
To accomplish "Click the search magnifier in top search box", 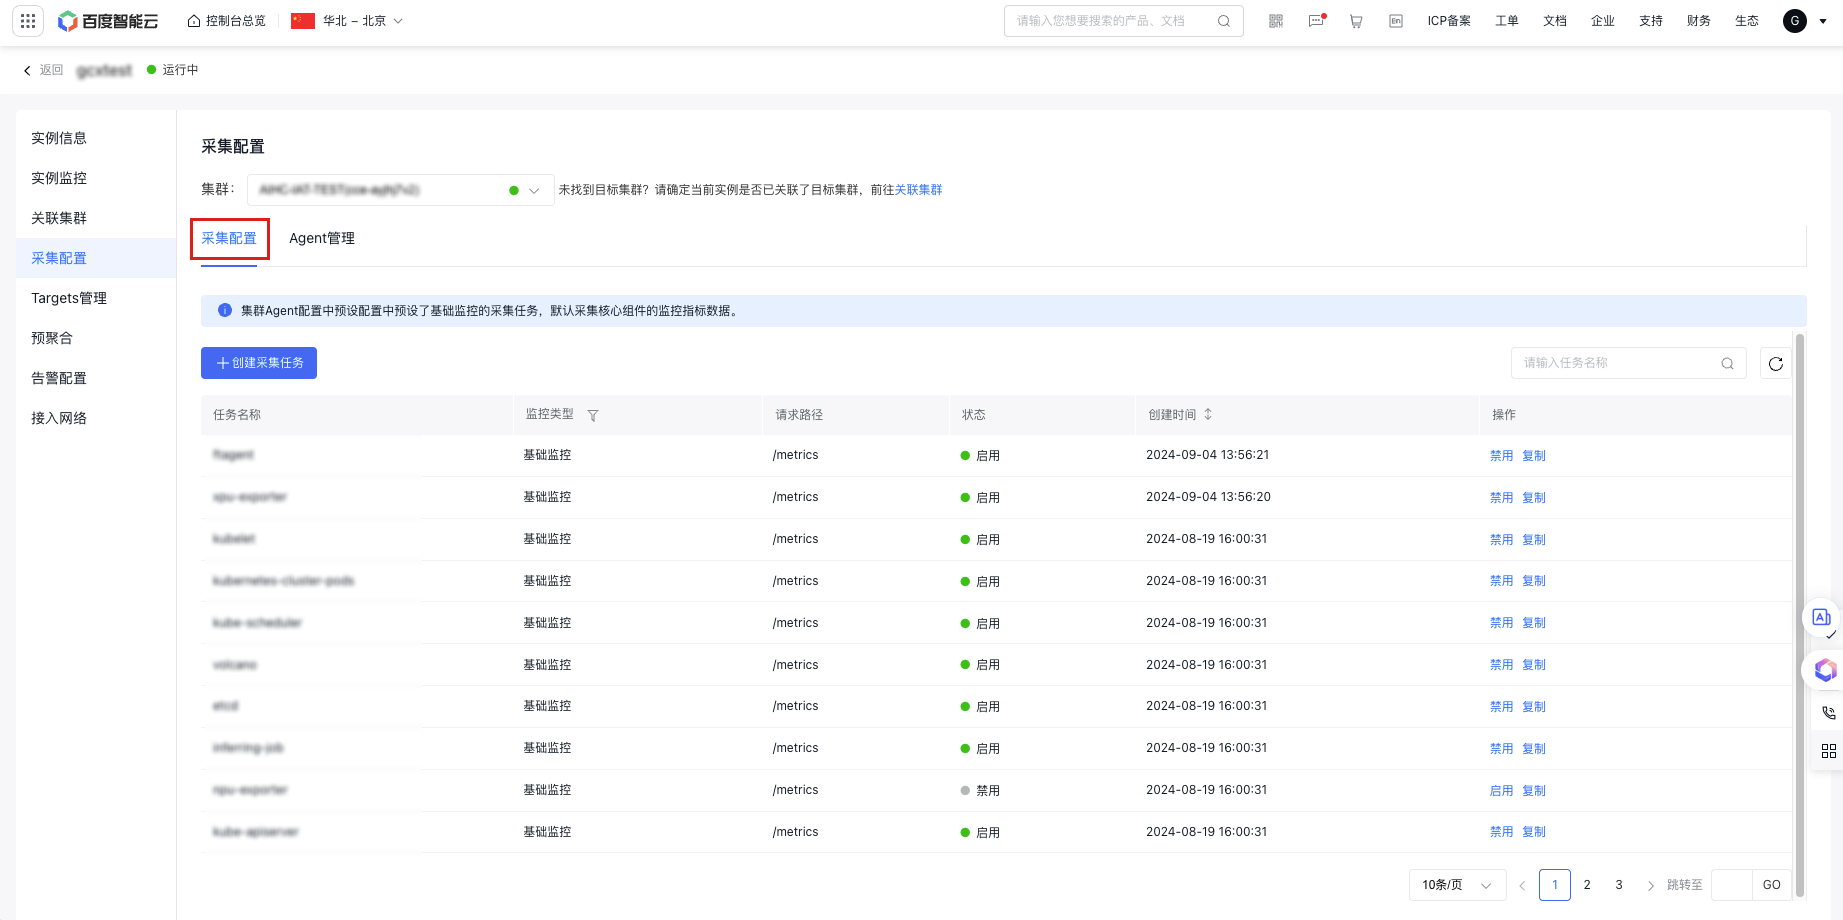I will pos(1224,21).
